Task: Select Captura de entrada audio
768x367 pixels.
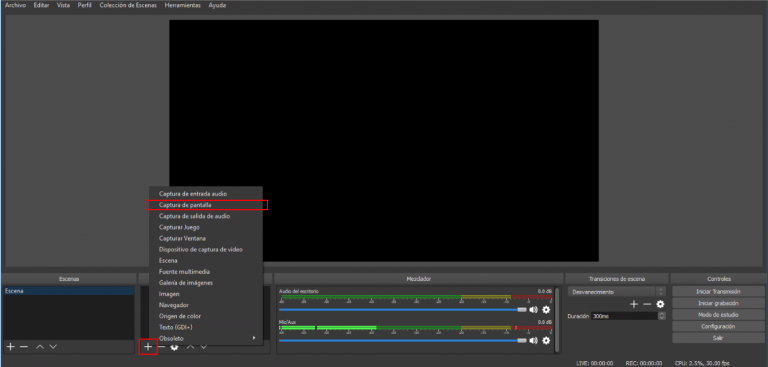Action: tap(206, 194)
